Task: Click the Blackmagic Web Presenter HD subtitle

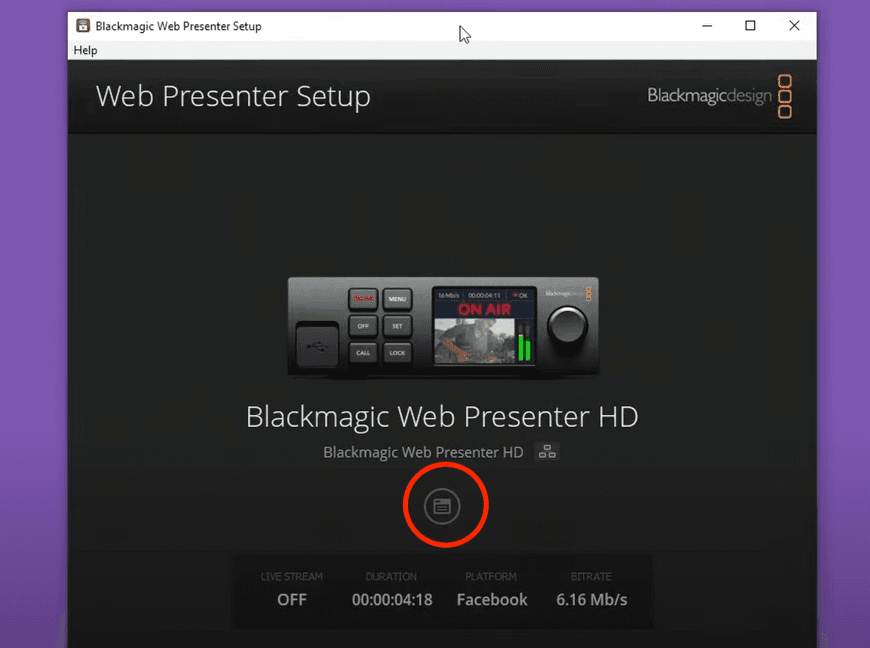Action: 423,452
